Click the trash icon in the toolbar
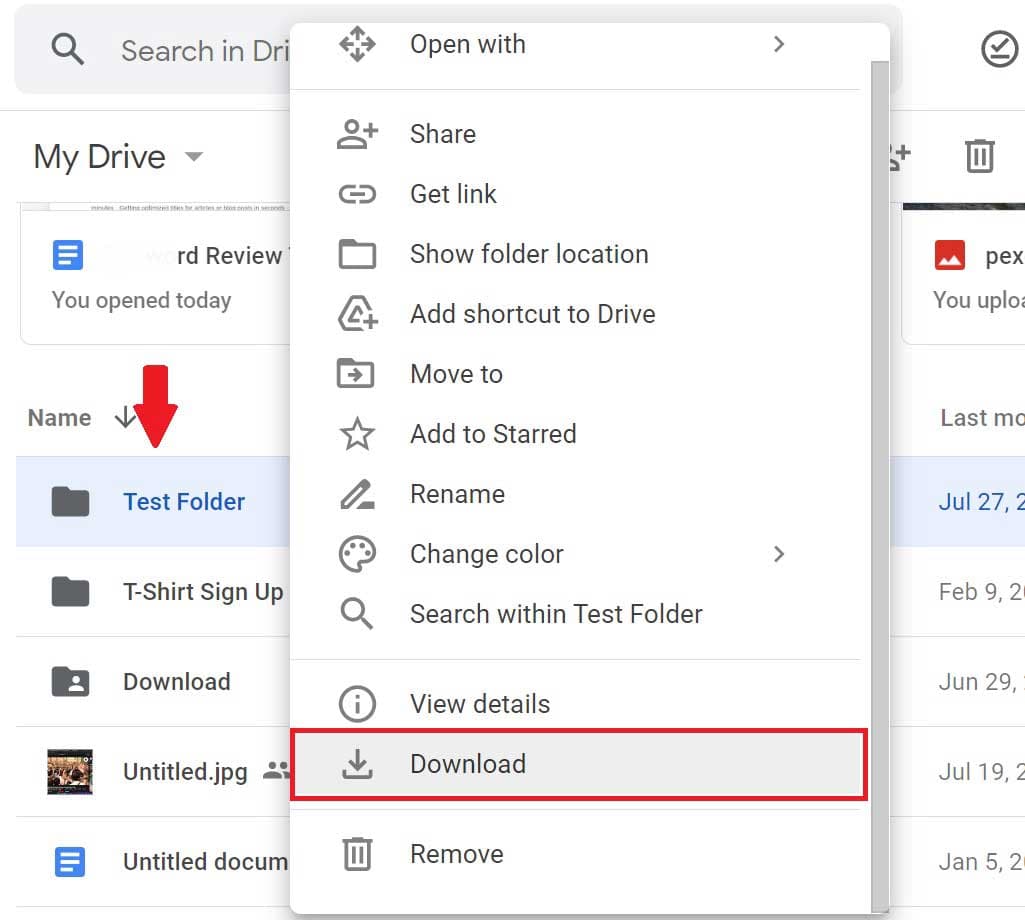1025x920 pixels. [978, 157]
